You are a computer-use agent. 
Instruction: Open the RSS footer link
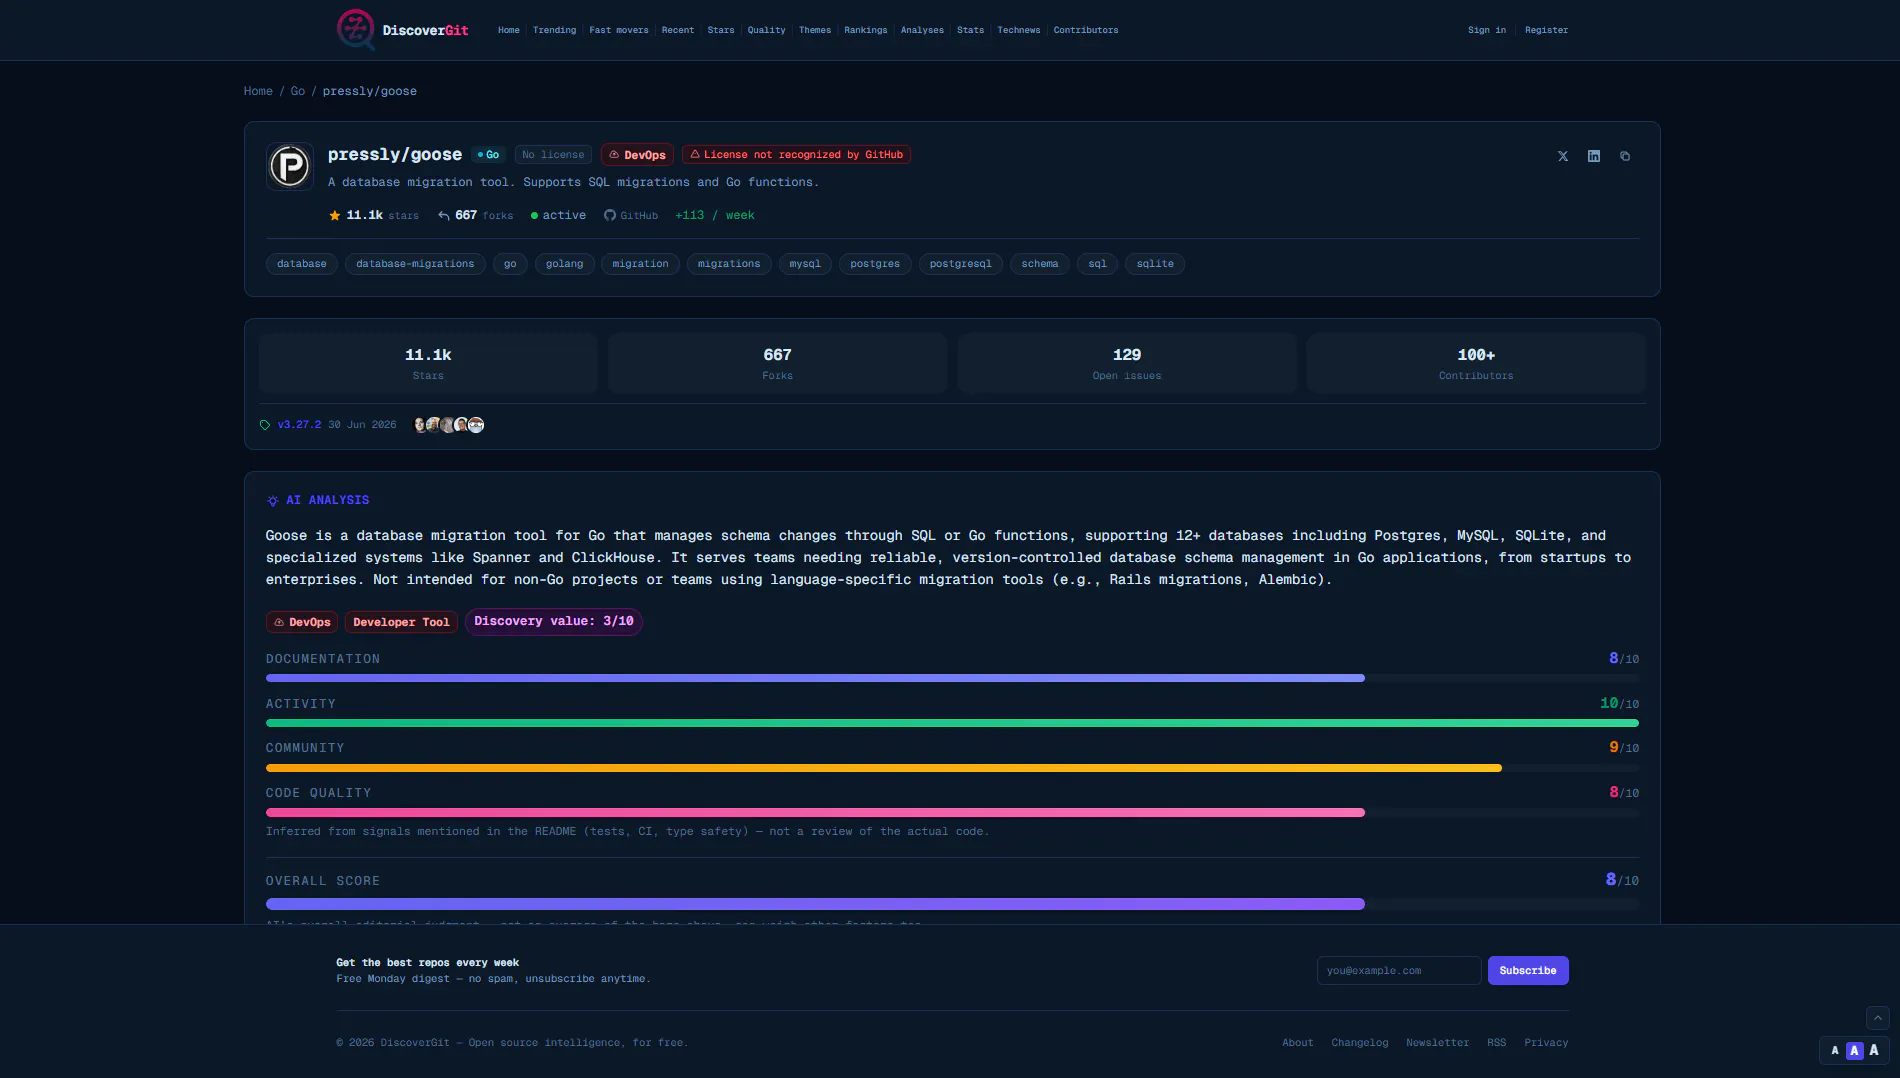(1497, 1043)
